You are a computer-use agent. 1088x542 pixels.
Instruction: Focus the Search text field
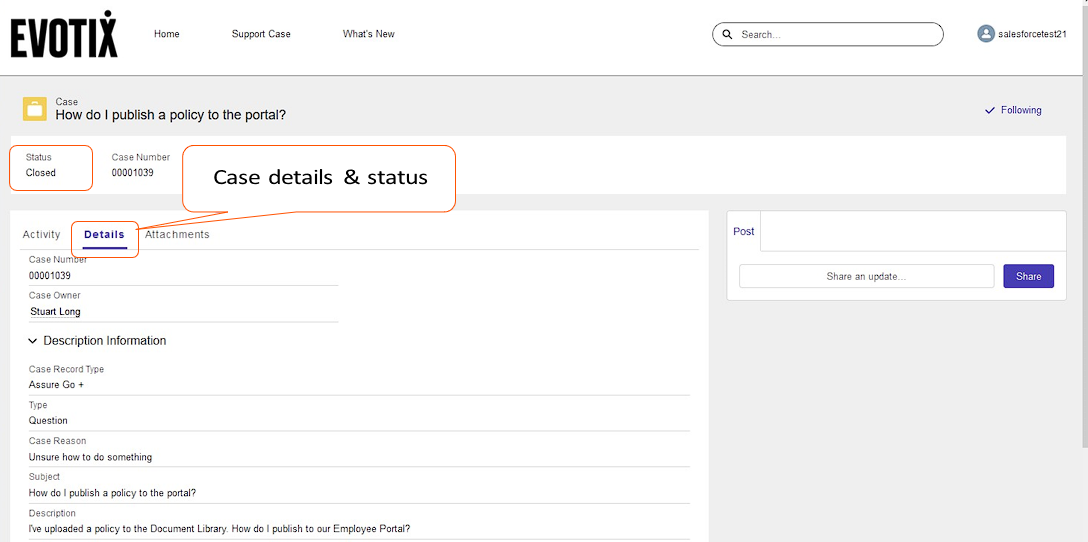pos(835,35)
